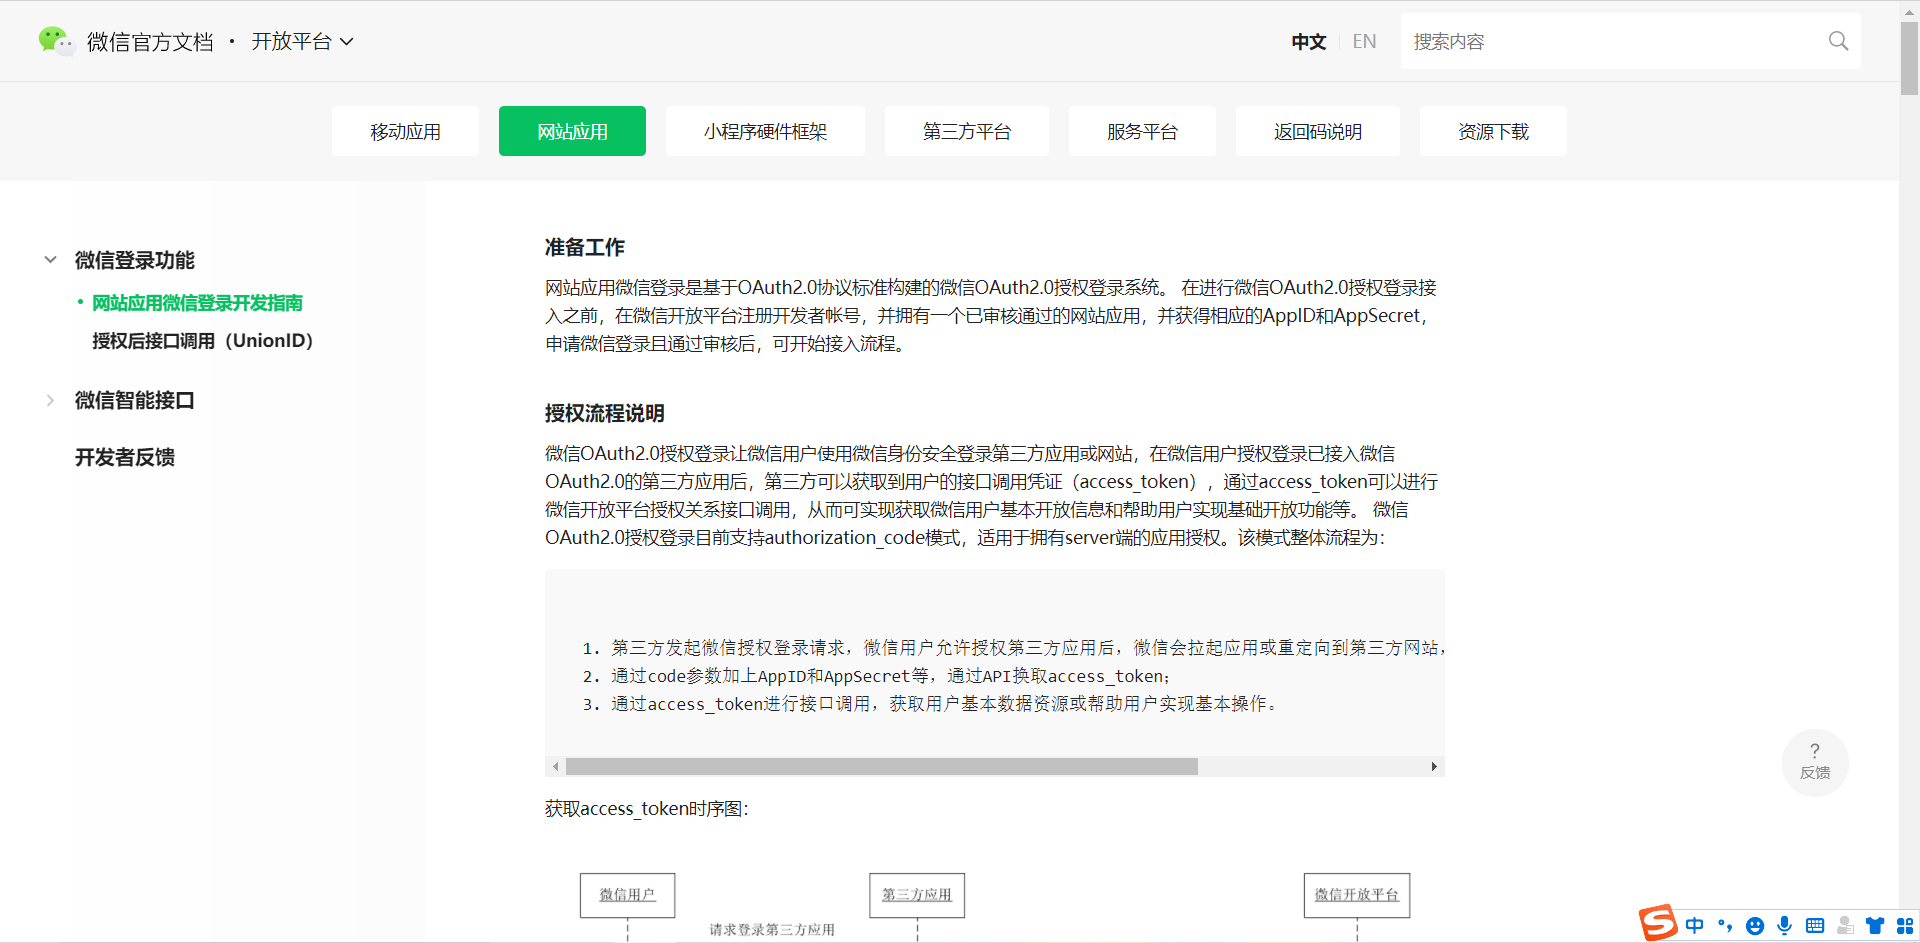The image size is (1920, 943).
Task: Toggle Sogou punctuation mode icon
Action: tap(1725, 925)
